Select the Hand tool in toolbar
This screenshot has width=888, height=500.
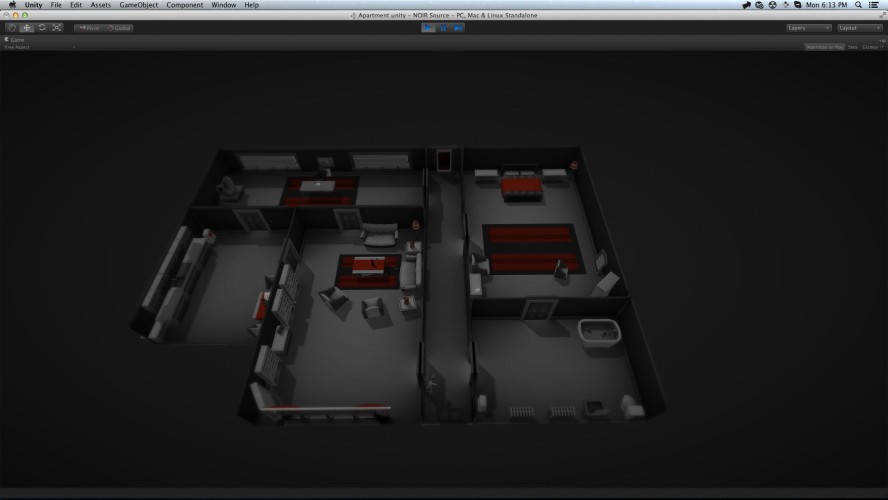[12, 28]
